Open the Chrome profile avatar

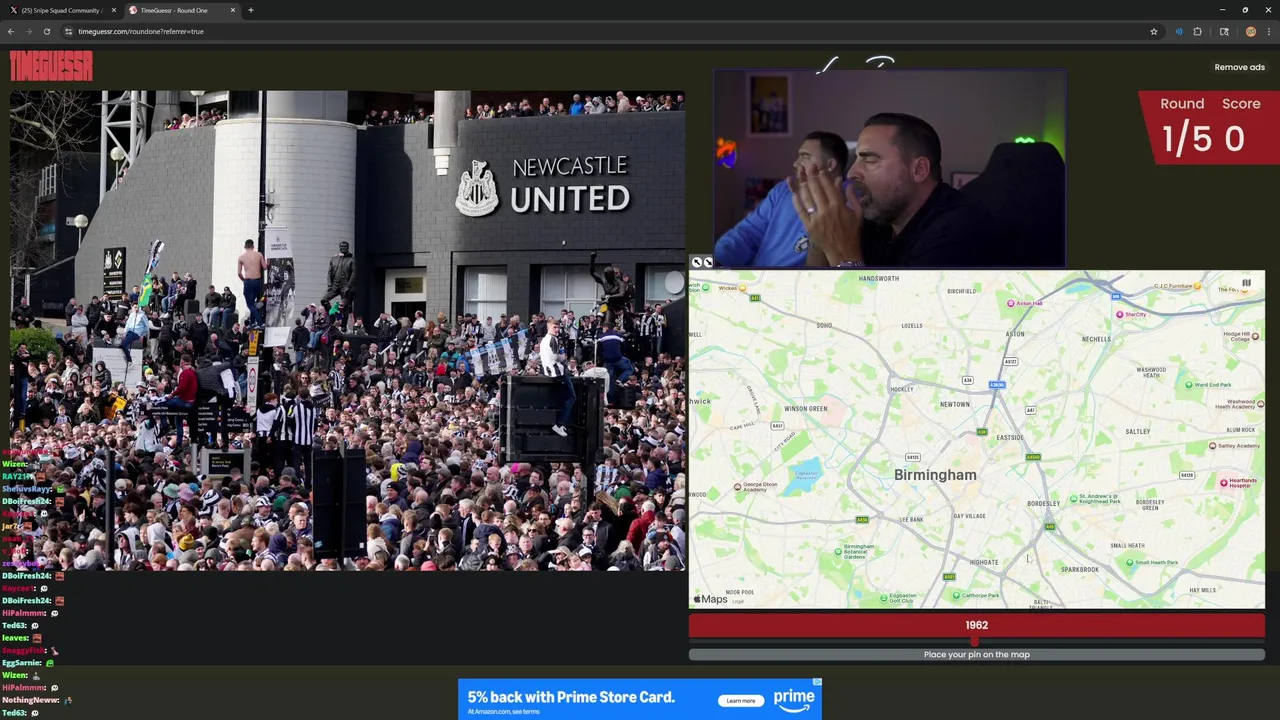(x=1250, y=31)
